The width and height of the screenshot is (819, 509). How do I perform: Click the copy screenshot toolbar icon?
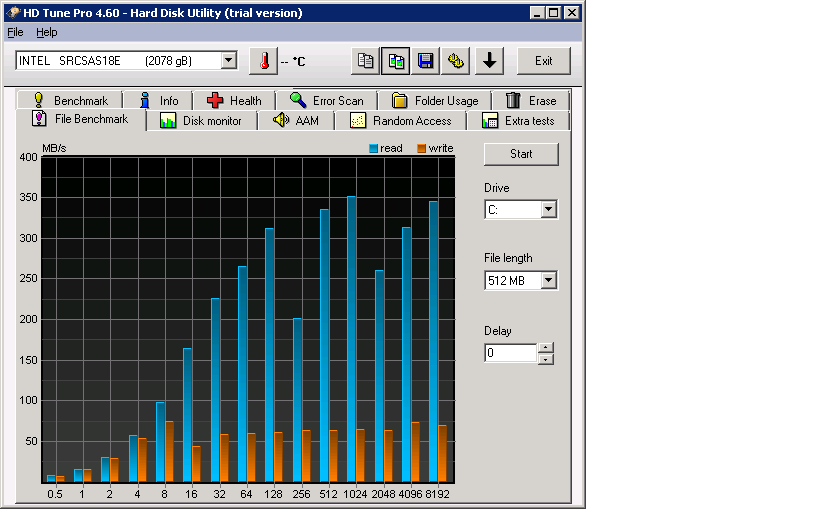pyautogui.click(x=396, y=61)
